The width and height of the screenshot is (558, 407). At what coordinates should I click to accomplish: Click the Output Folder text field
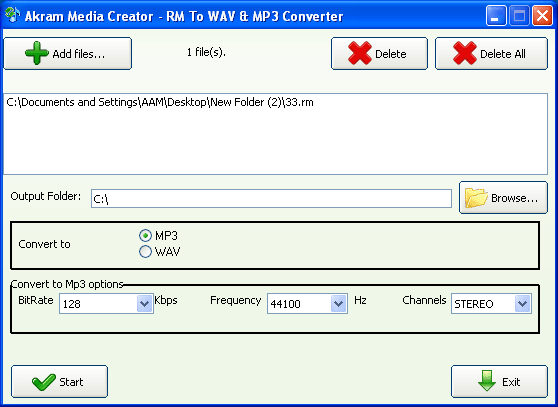271,199
